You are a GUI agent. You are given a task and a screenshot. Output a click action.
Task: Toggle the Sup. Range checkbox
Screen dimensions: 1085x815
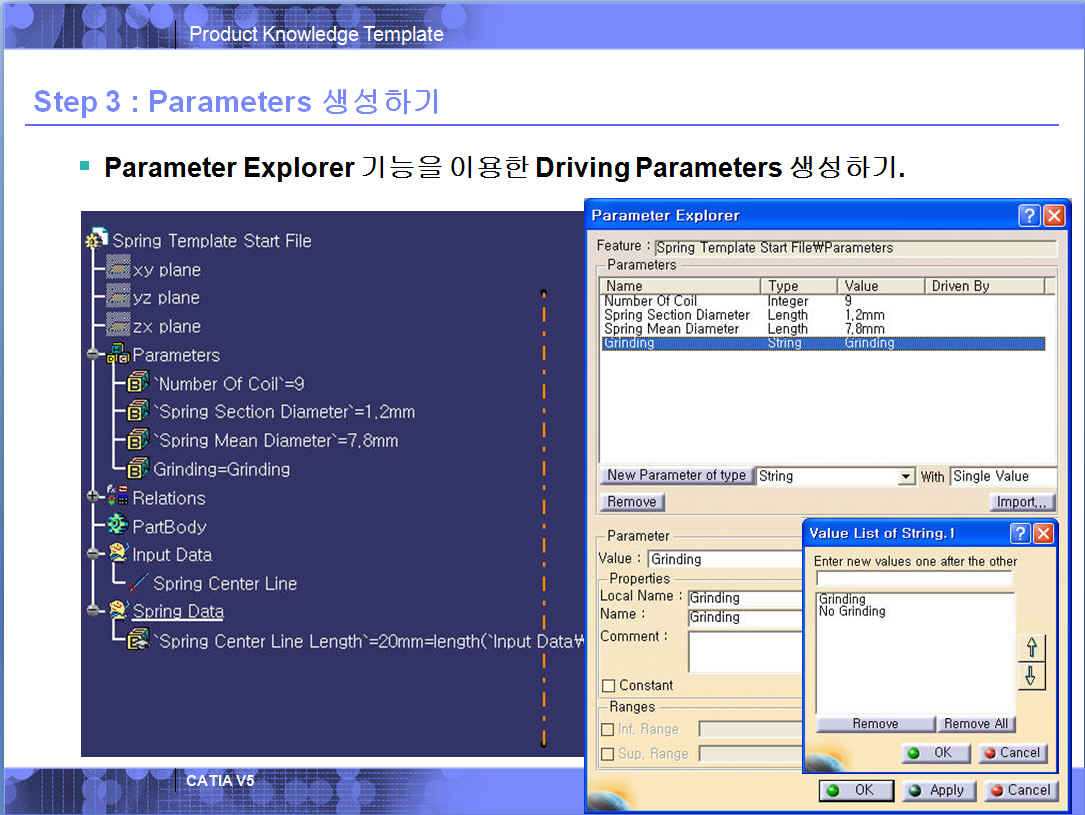coord(608,753)
